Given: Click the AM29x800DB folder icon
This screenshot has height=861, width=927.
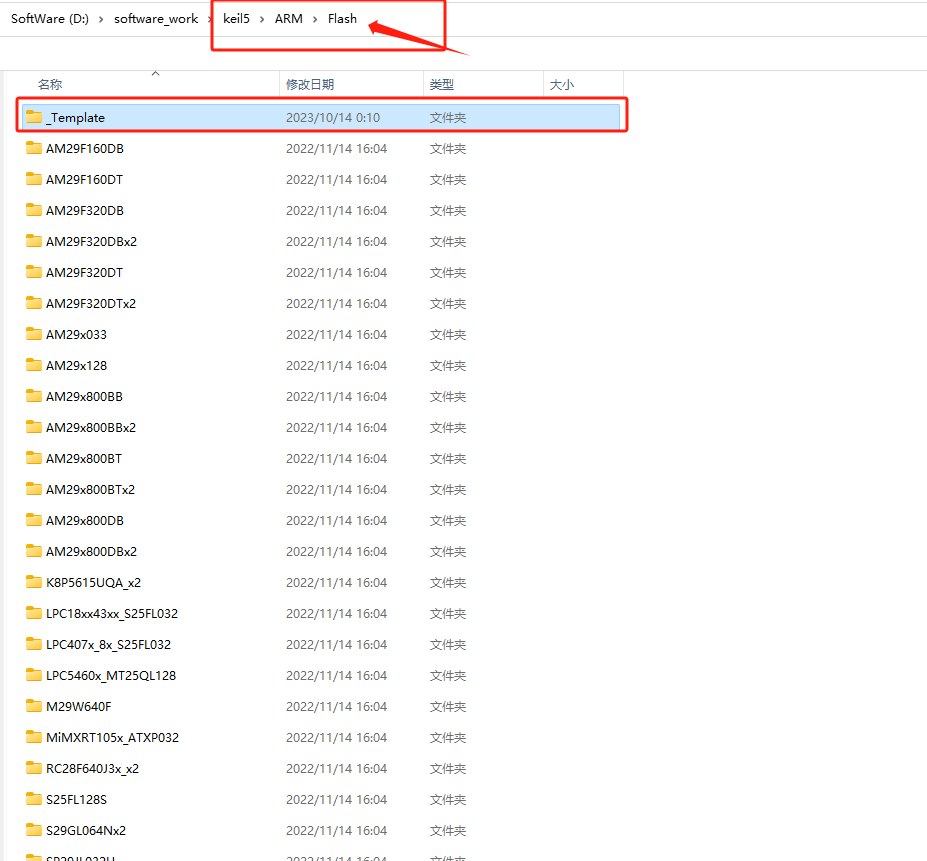Looking at the screenshot, I should tap(34, 520).
